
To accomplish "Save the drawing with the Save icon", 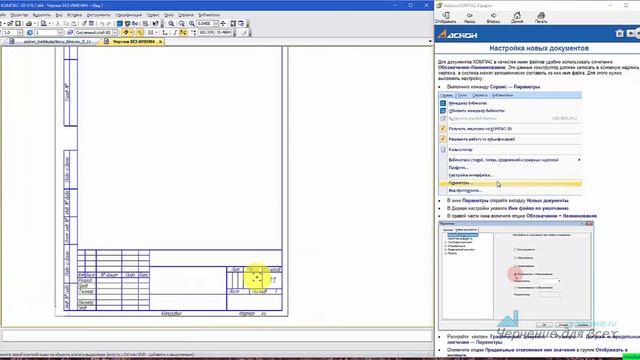I will [18, 24].
